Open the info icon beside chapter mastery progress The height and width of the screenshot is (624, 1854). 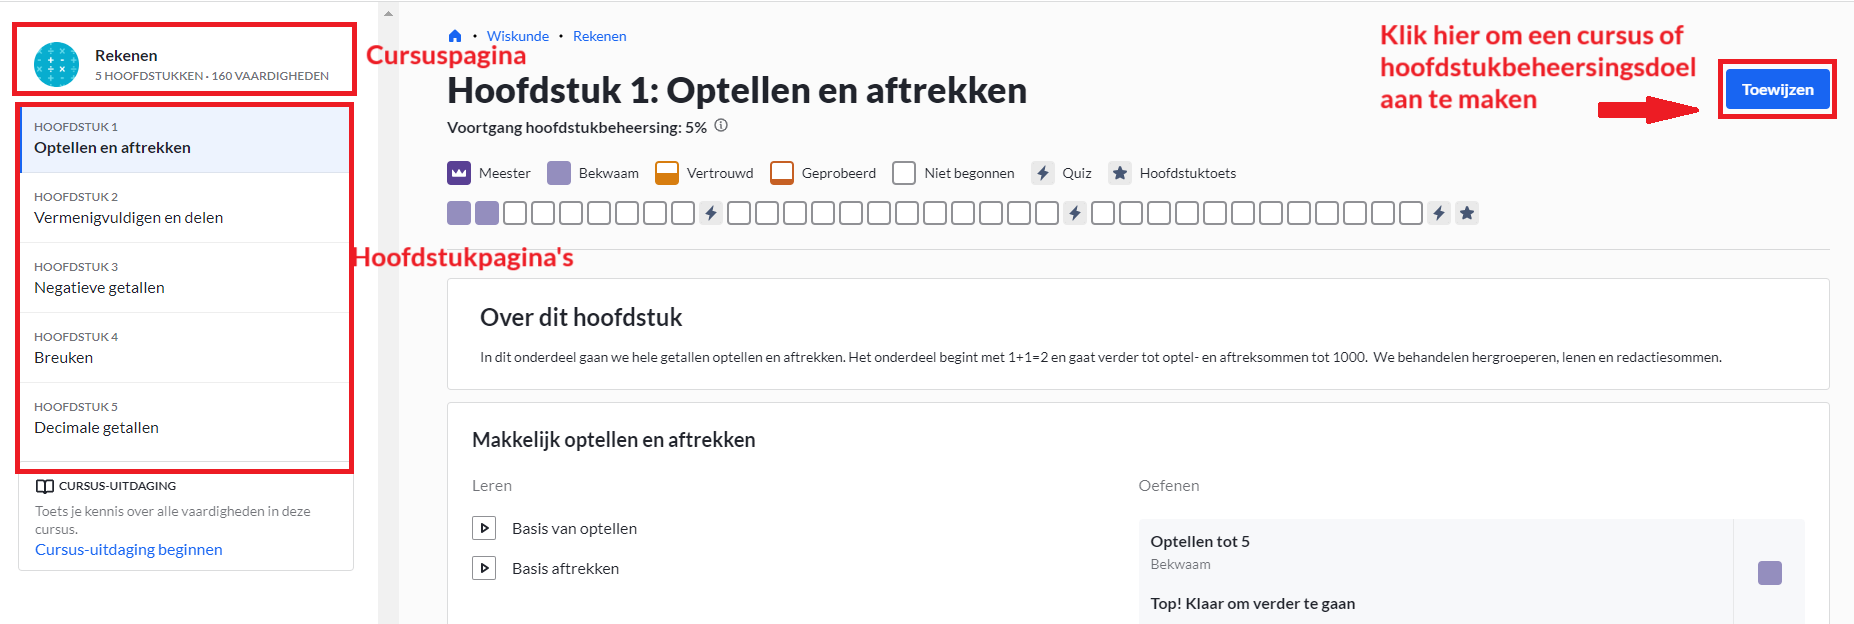(x=721, y=126)
